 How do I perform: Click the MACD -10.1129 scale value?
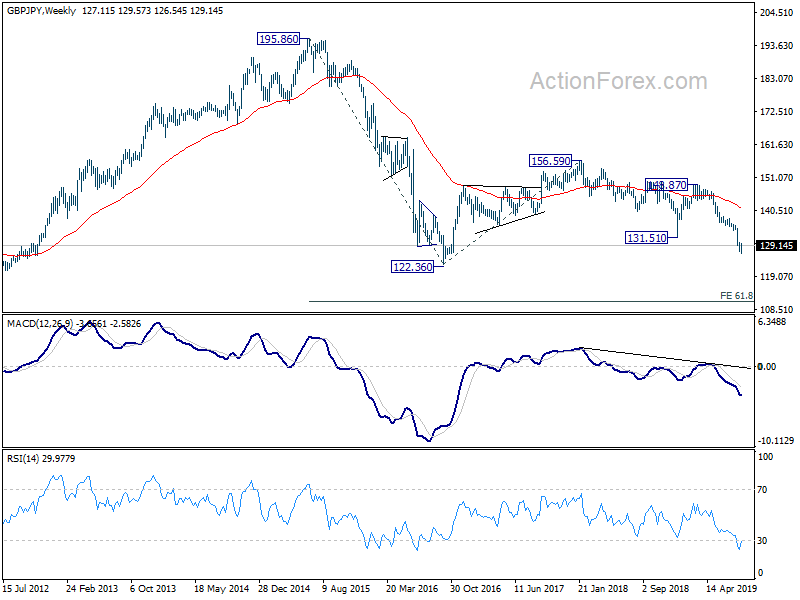pos(776,441)
